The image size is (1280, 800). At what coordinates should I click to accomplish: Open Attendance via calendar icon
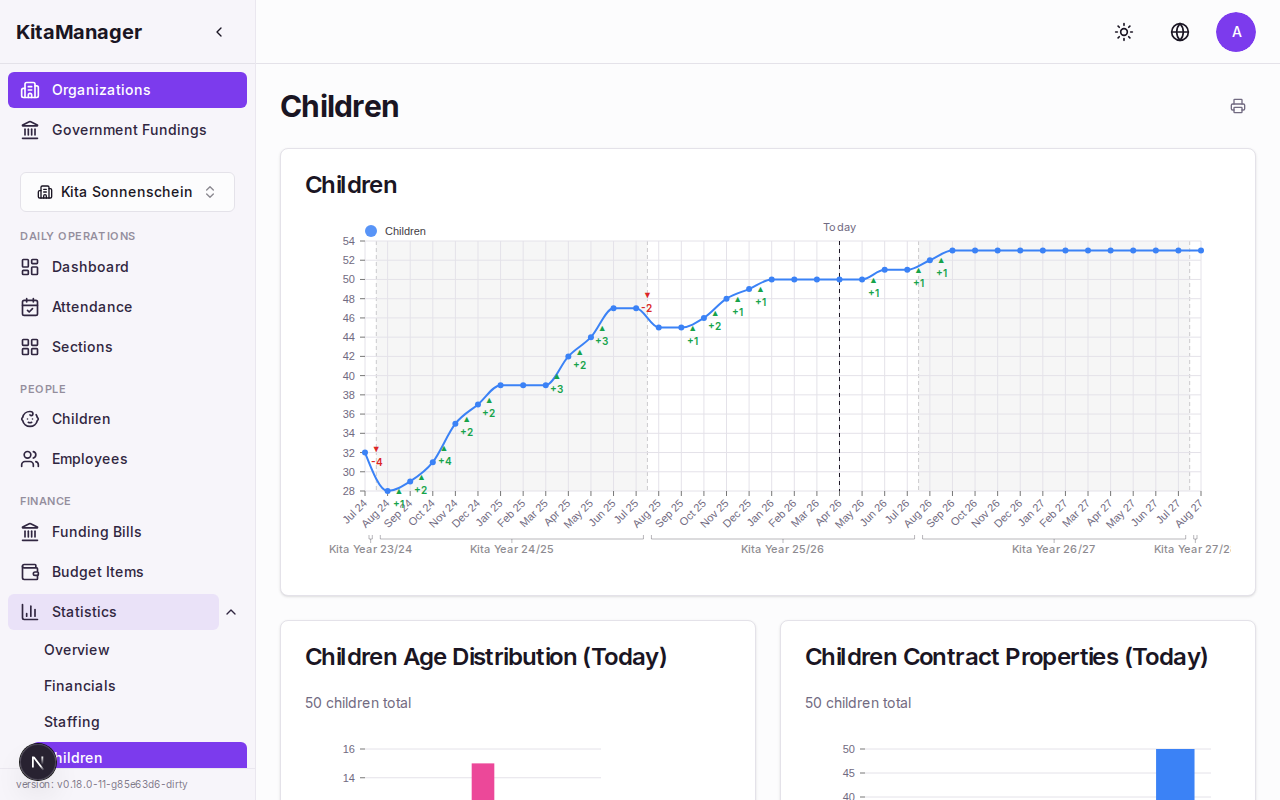[x=29, y=307]
